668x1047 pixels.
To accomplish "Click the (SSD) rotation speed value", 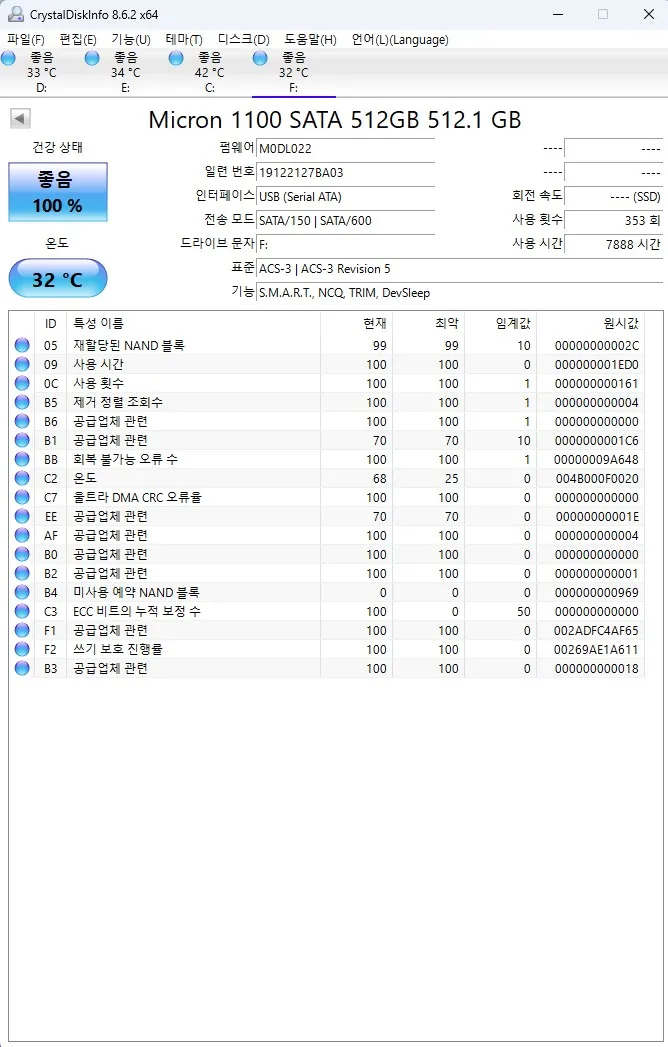I will [613, 196].
